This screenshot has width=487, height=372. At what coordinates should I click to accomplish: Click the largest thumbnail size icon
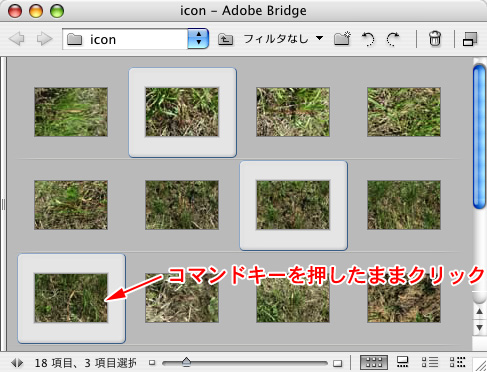[338, 363]
